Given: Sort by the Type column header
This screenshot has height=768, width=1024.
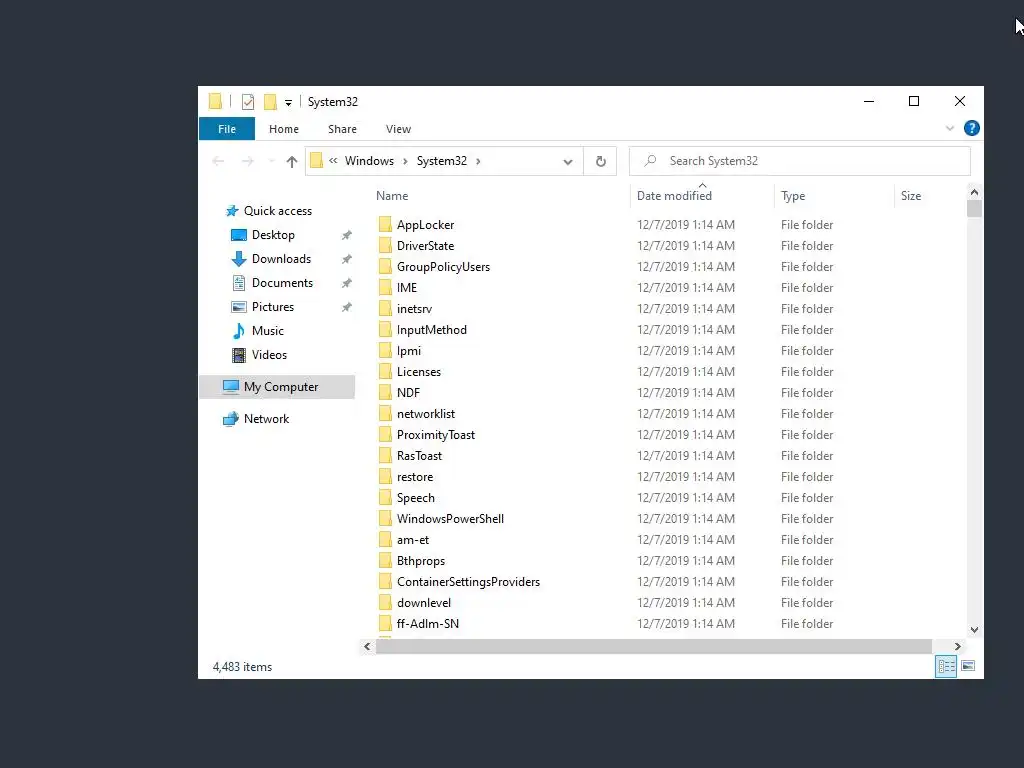Looking at the screenshot, I should click(x=793, y=196).
